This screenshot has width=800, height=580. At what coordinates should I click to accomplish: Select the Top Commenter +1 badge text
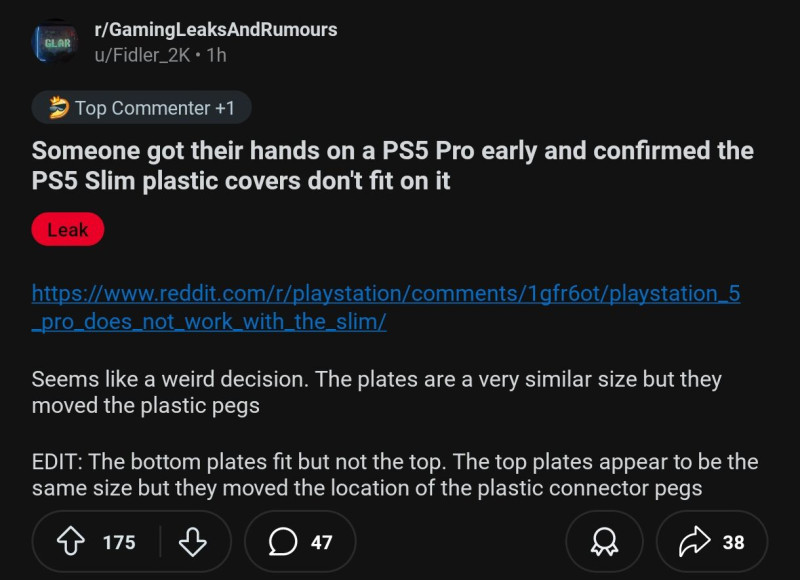tap(157, 108)
